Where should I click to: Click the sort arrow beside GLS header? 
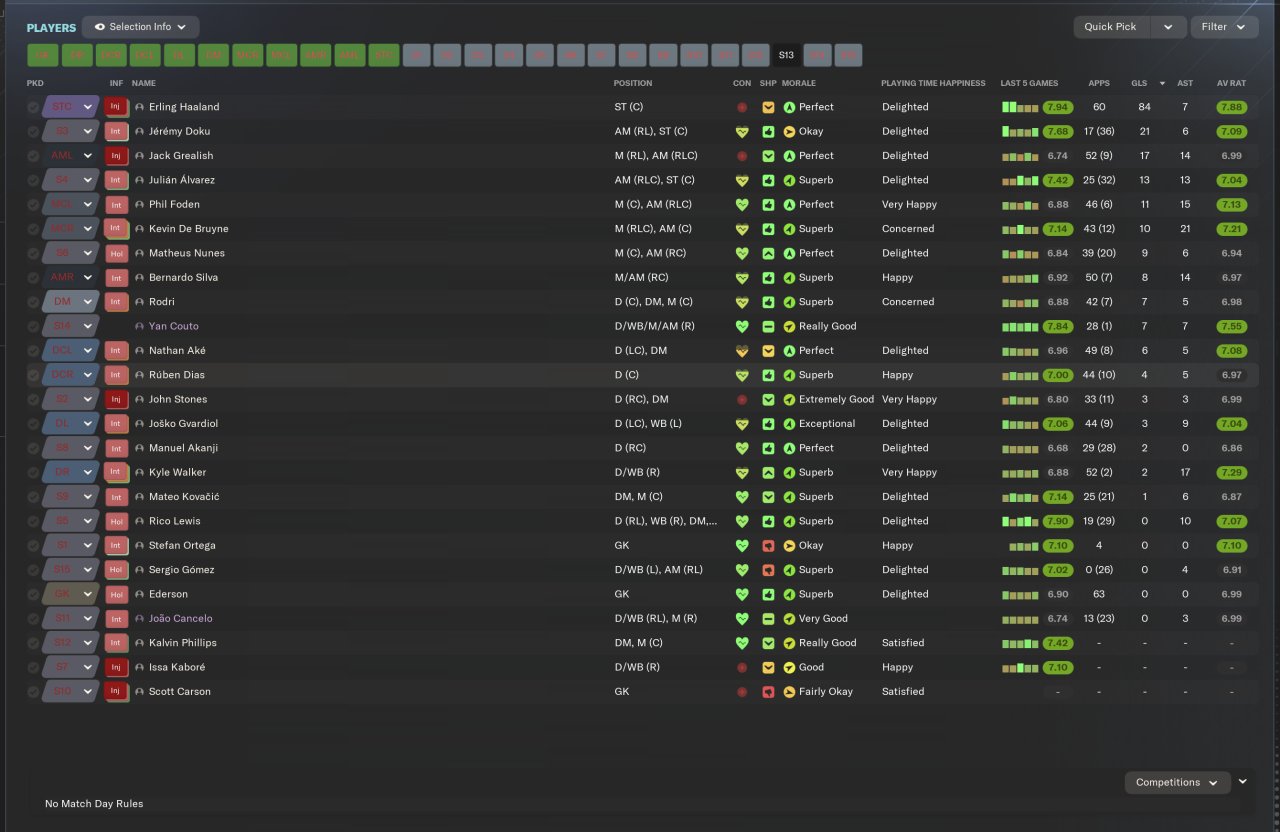point(1162,83)
